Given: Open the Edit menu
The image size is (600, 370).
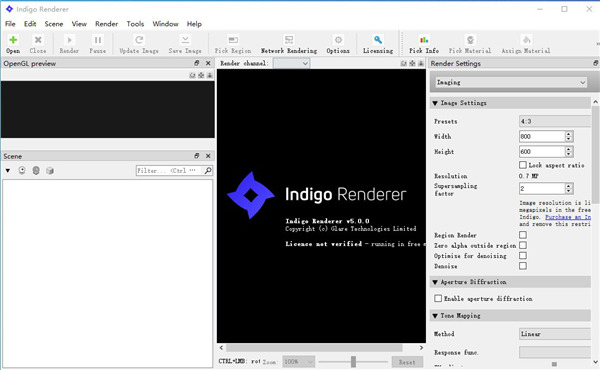Looking at the screenshot, I should pos(30,24).
